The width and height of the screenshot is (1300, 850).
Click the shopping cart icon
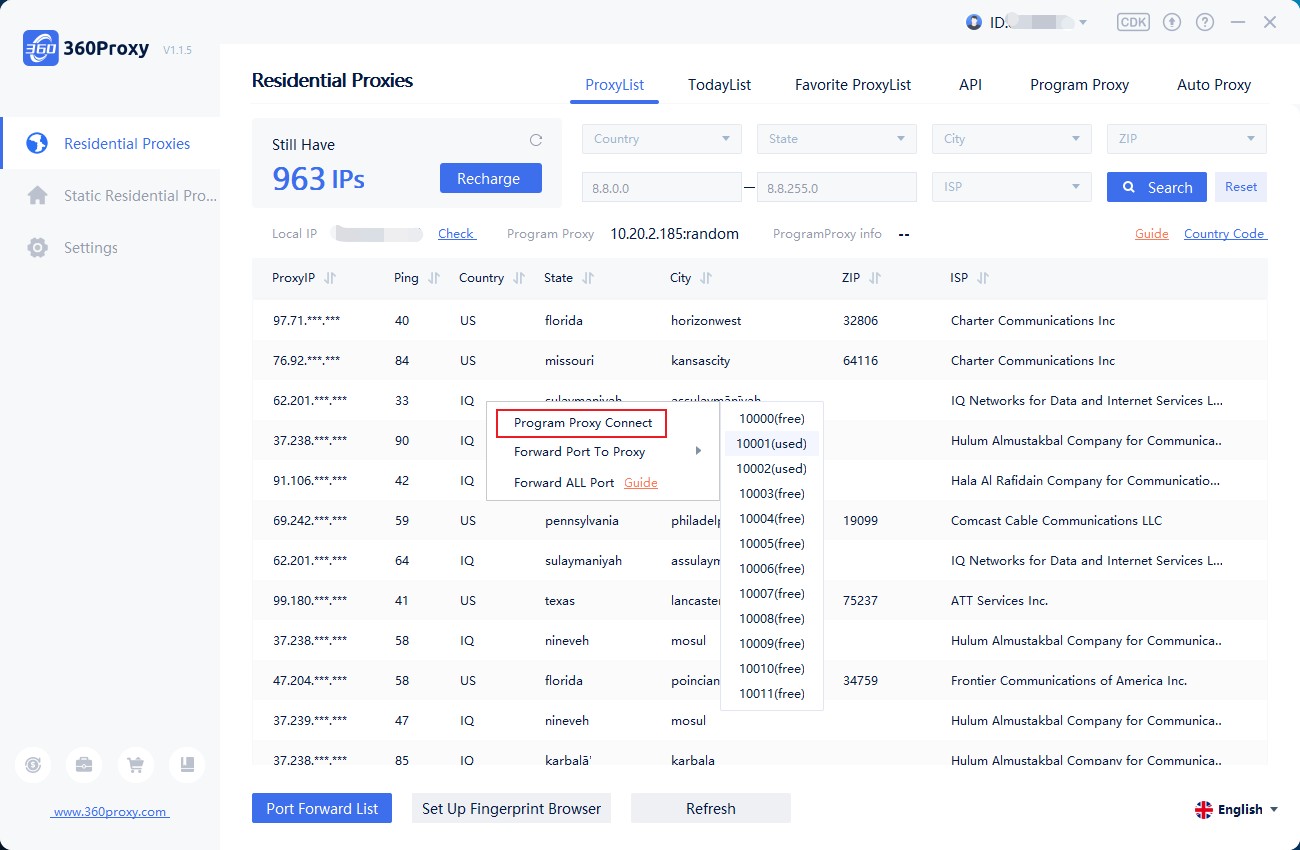tap(135, 765)
